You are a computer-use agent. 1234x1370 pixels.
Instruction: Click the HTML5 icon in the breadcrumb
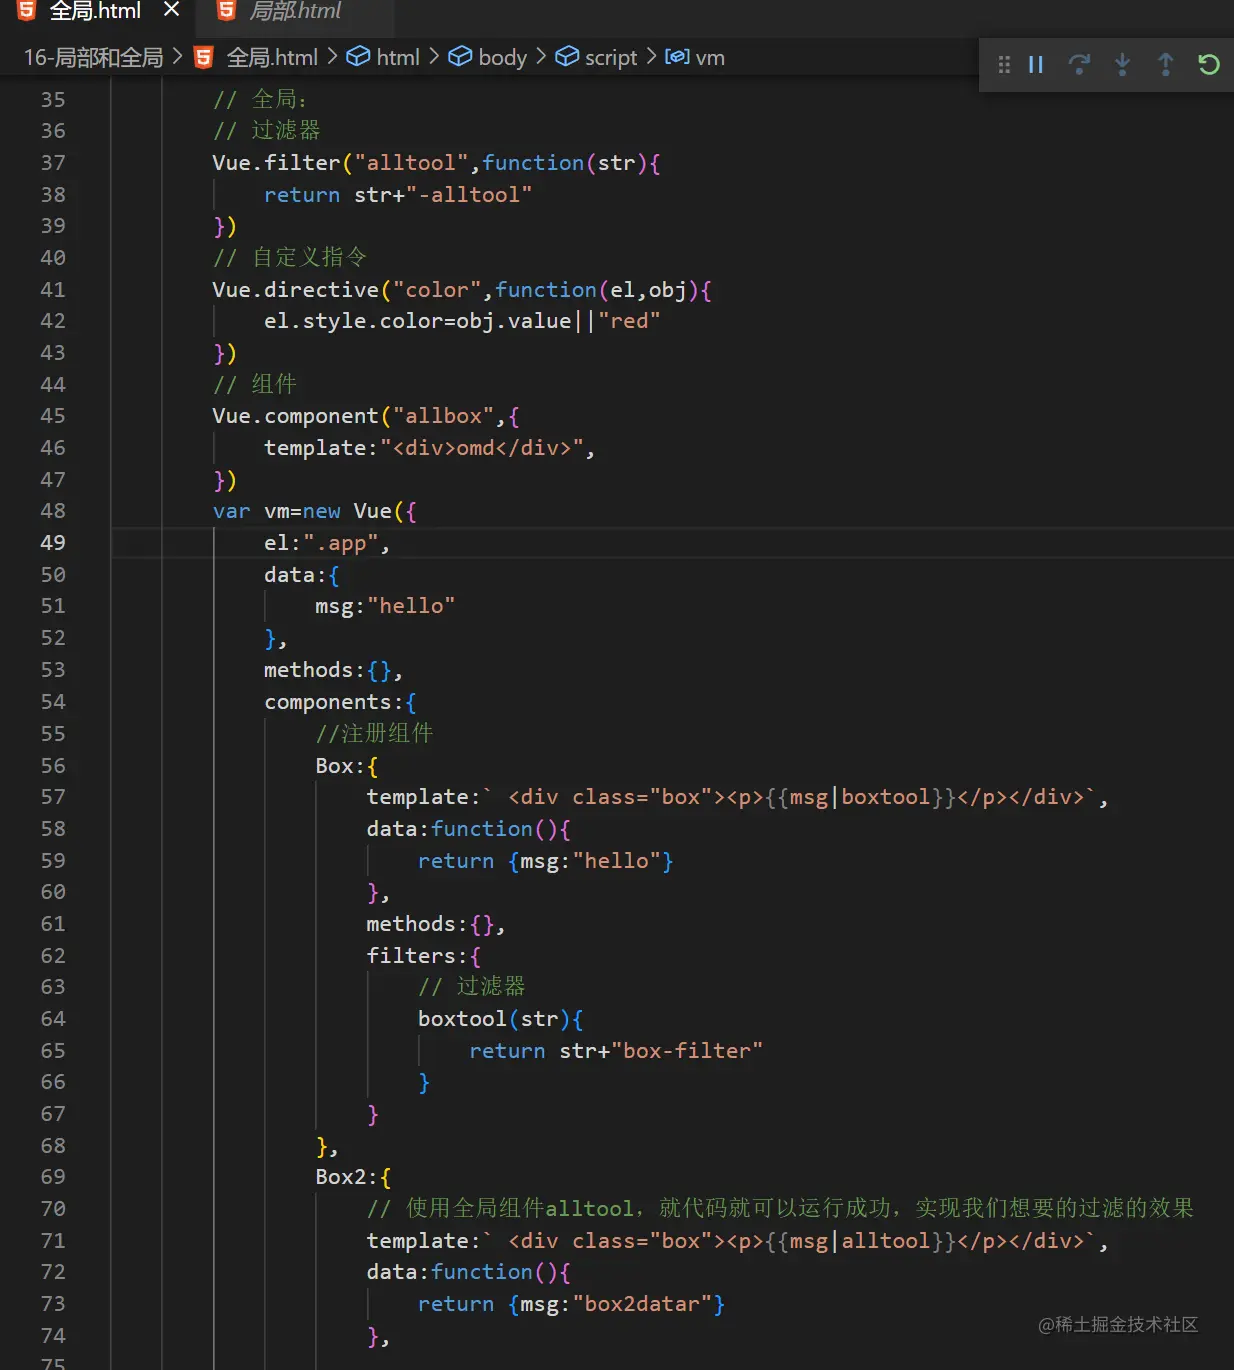tap(204, 58)
